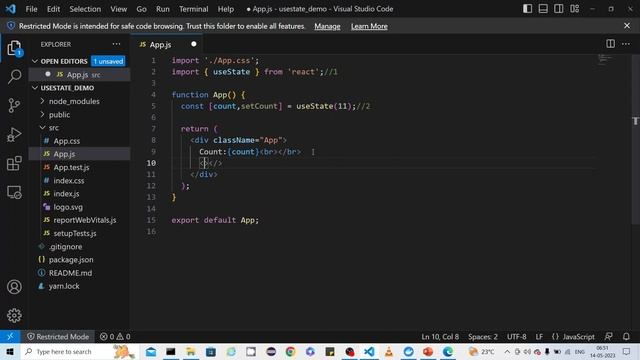640x360 pixels.
Task: Open the Selection menu
Action: 85,9
